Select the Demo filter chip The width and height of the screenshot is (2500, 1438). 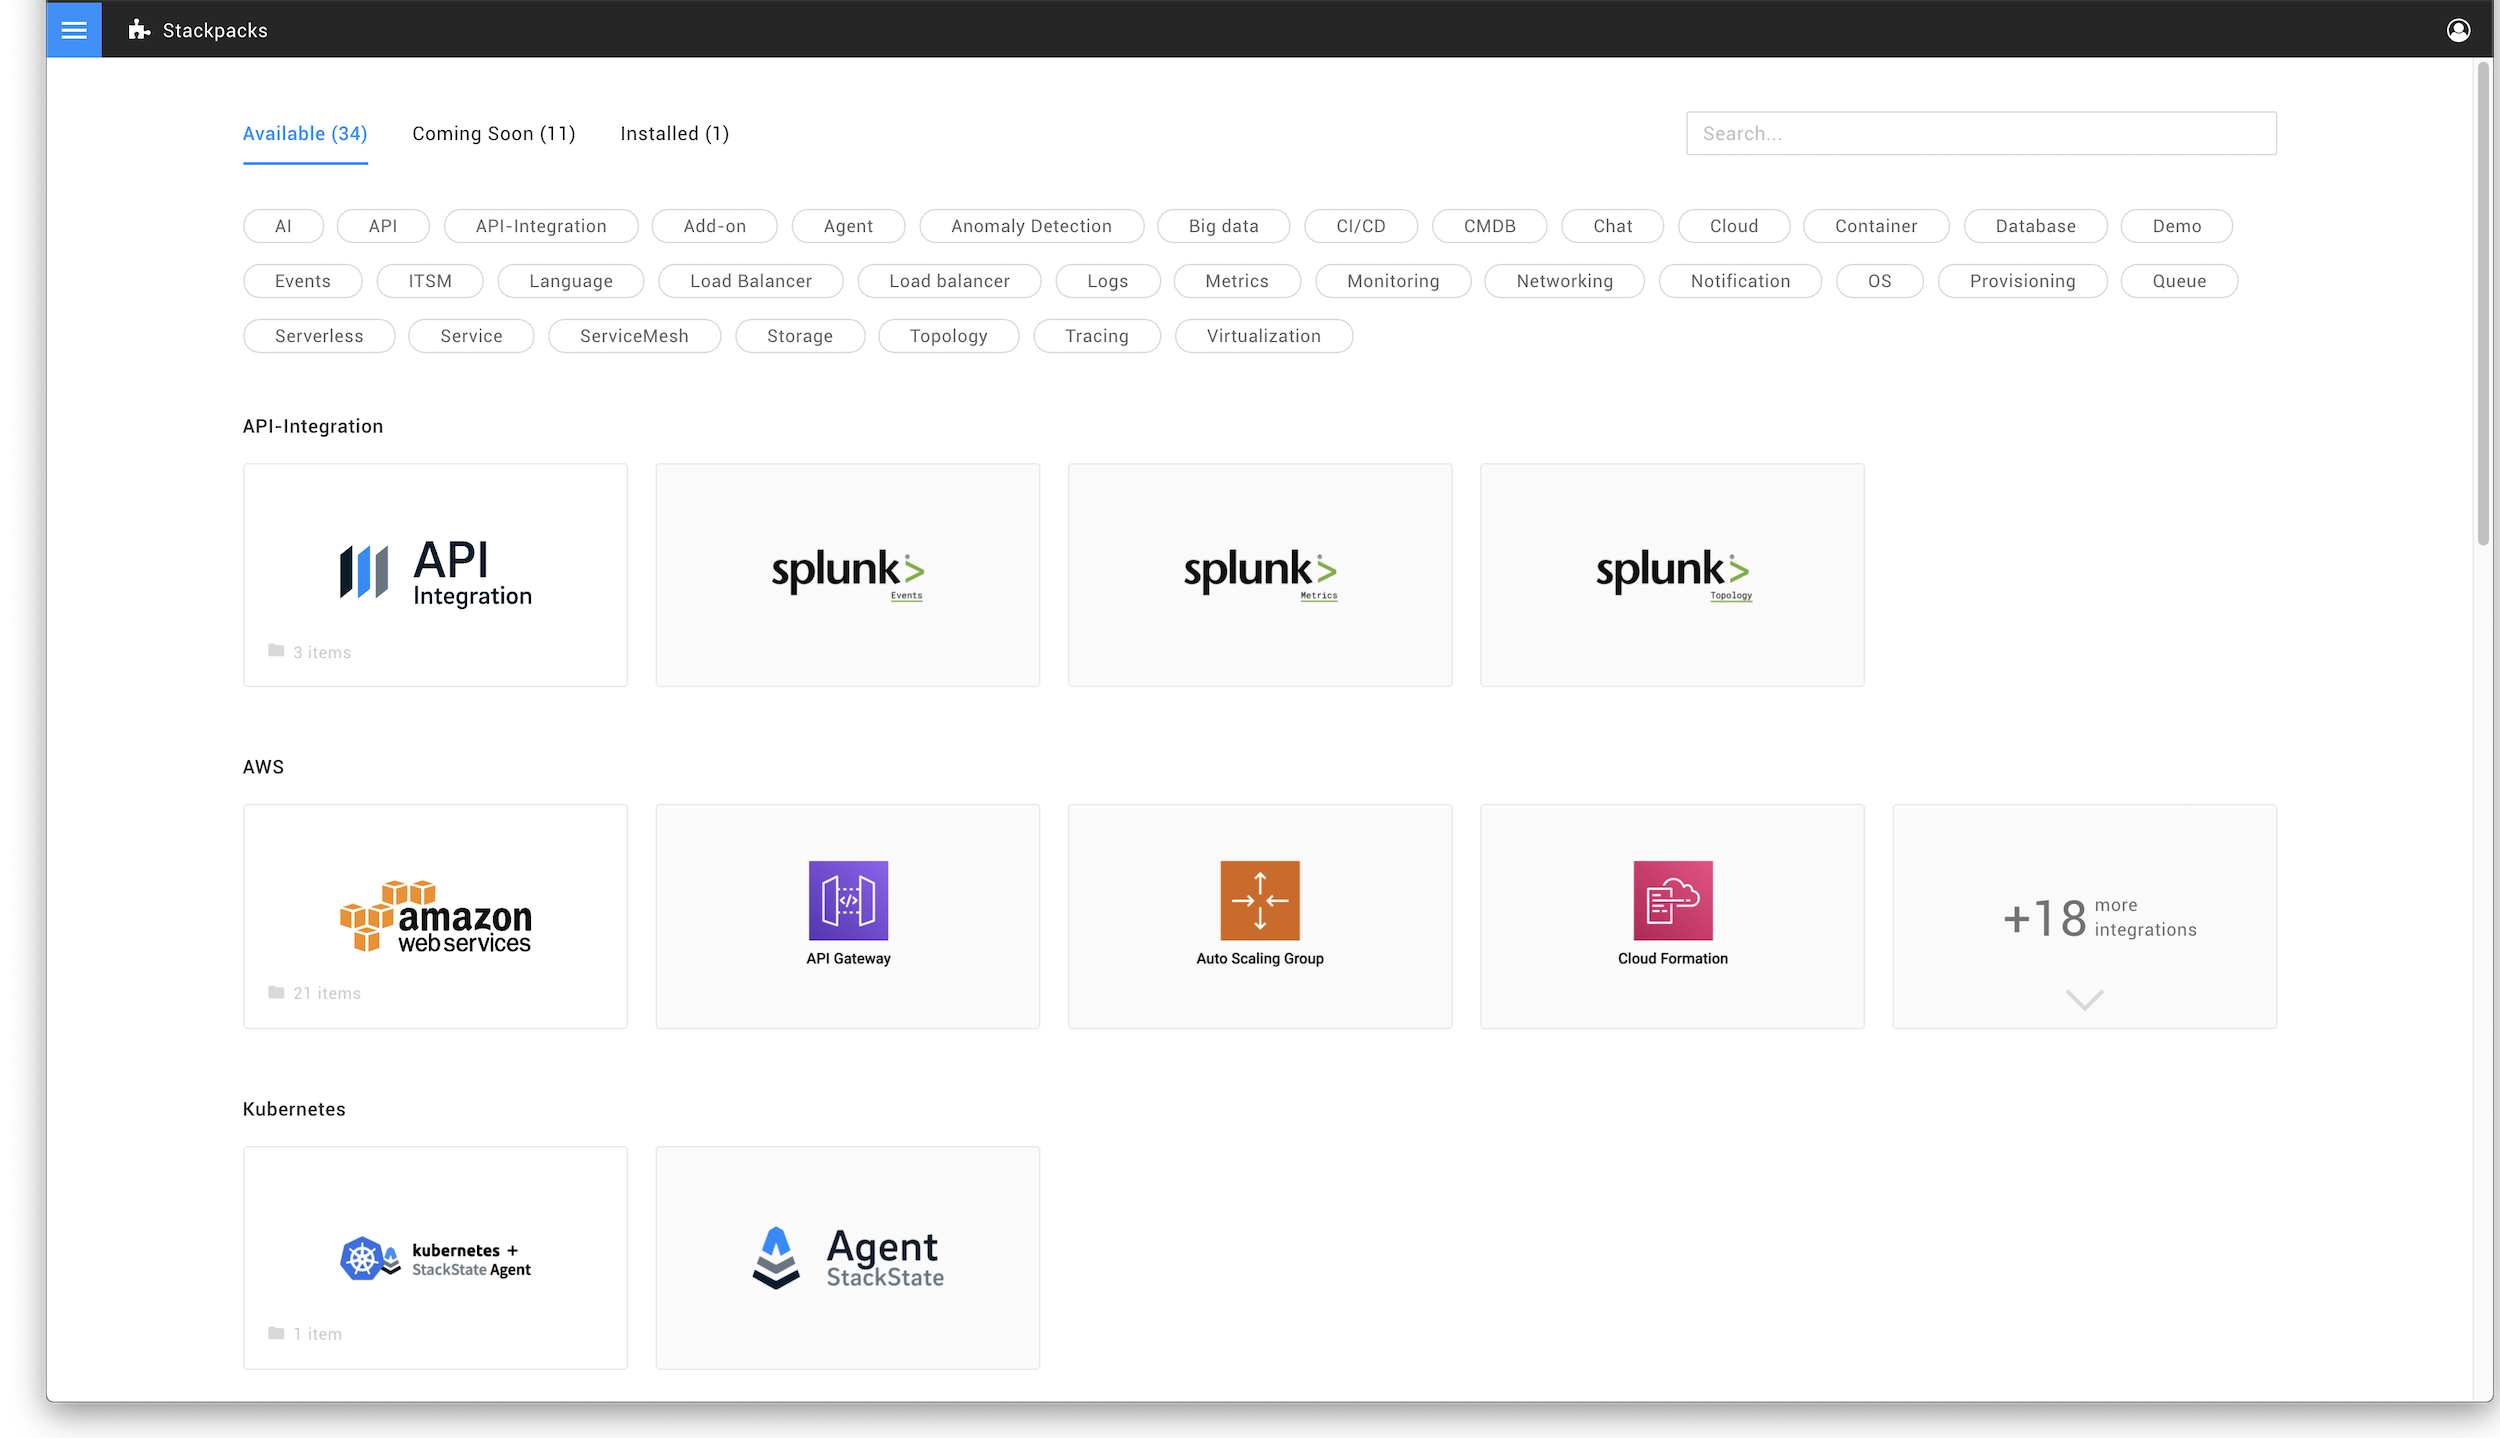2176,226
